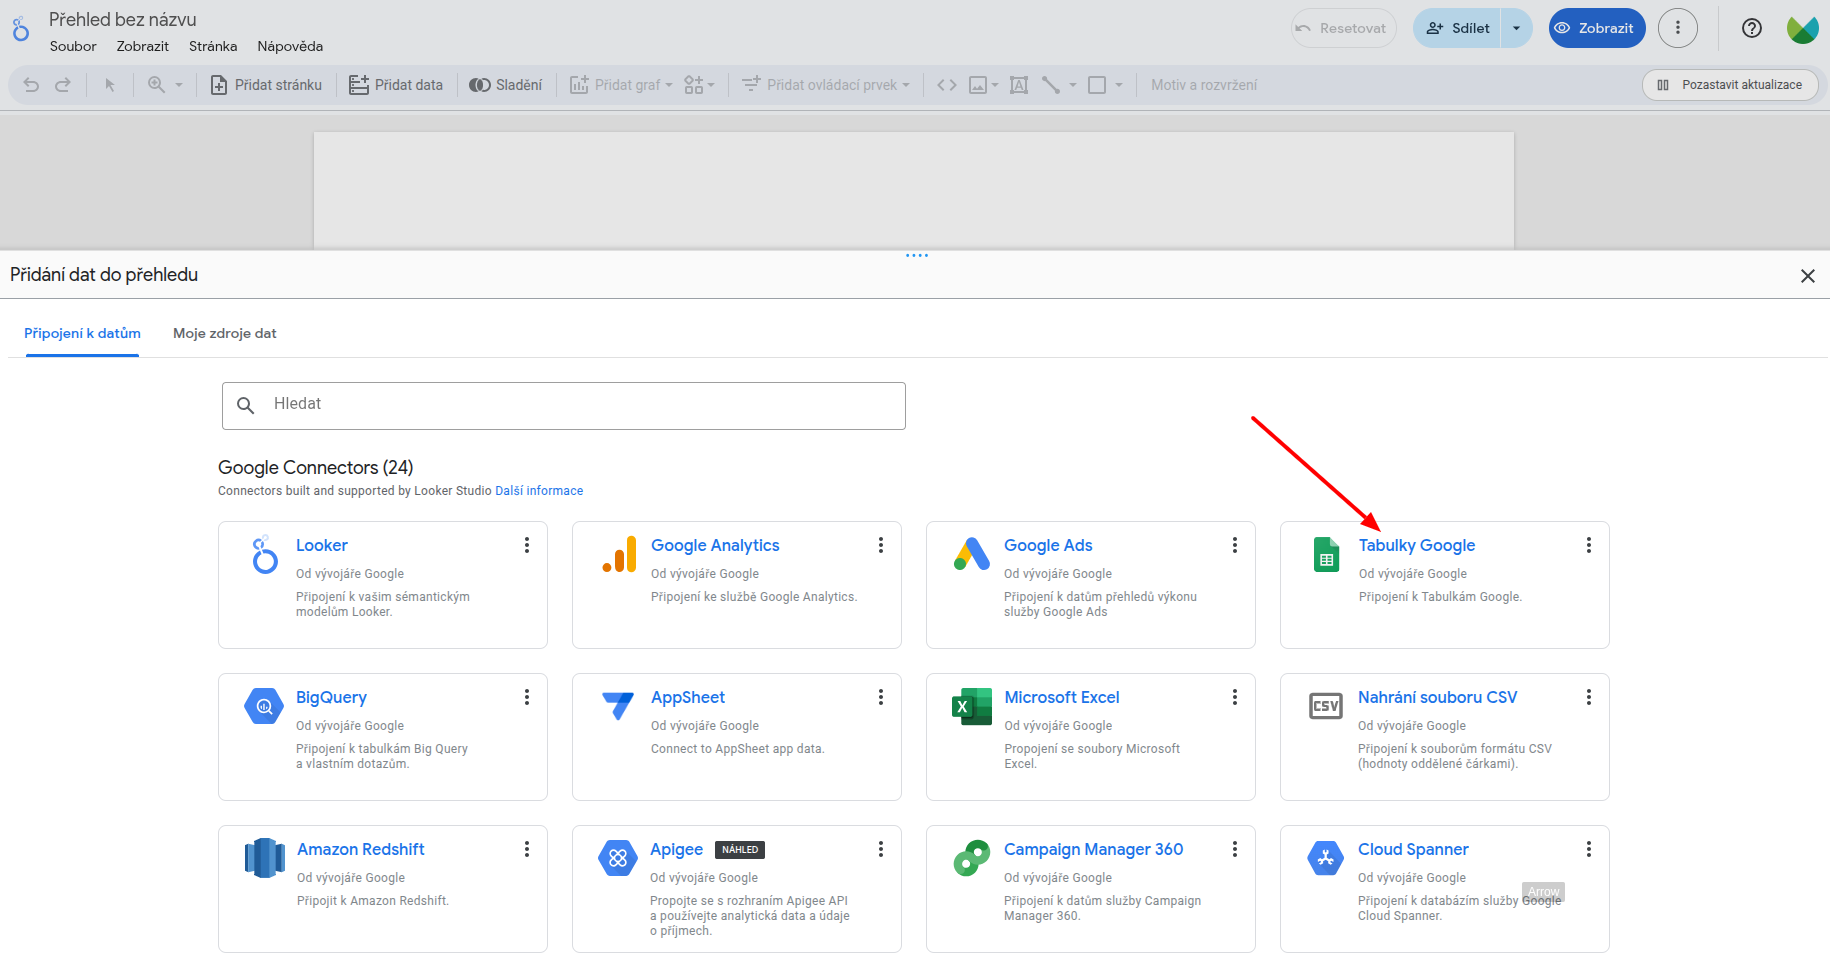Open more options for Nahrání souboru CSV

[x=1589, y=697]
